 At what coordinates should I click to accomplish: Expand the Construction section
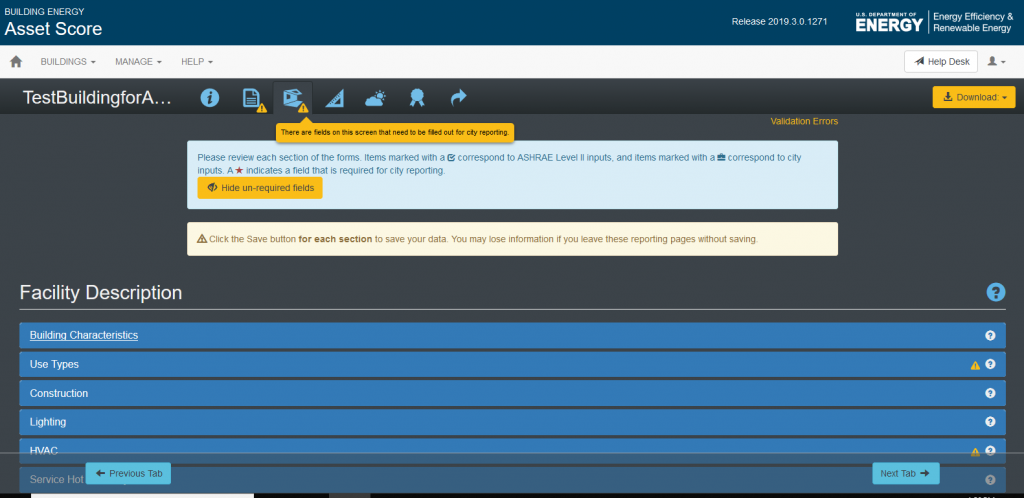click(512, 393)
